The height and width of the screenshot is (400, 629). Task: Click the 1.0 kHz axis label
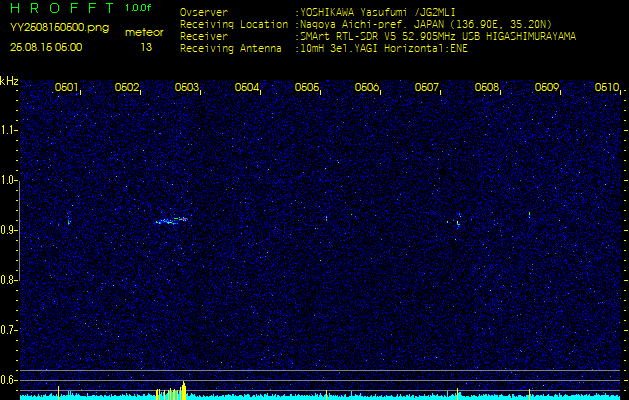(8, 180)
